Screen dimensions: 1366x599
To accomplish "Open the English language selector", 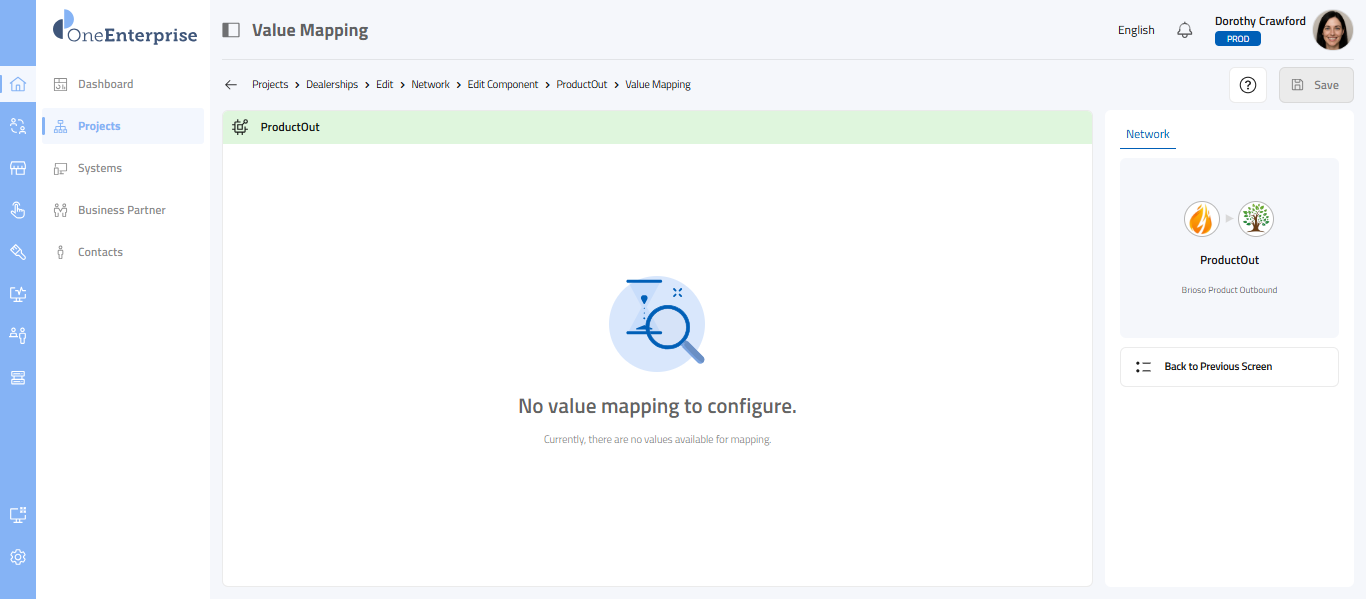I will tap(1136, 30).
